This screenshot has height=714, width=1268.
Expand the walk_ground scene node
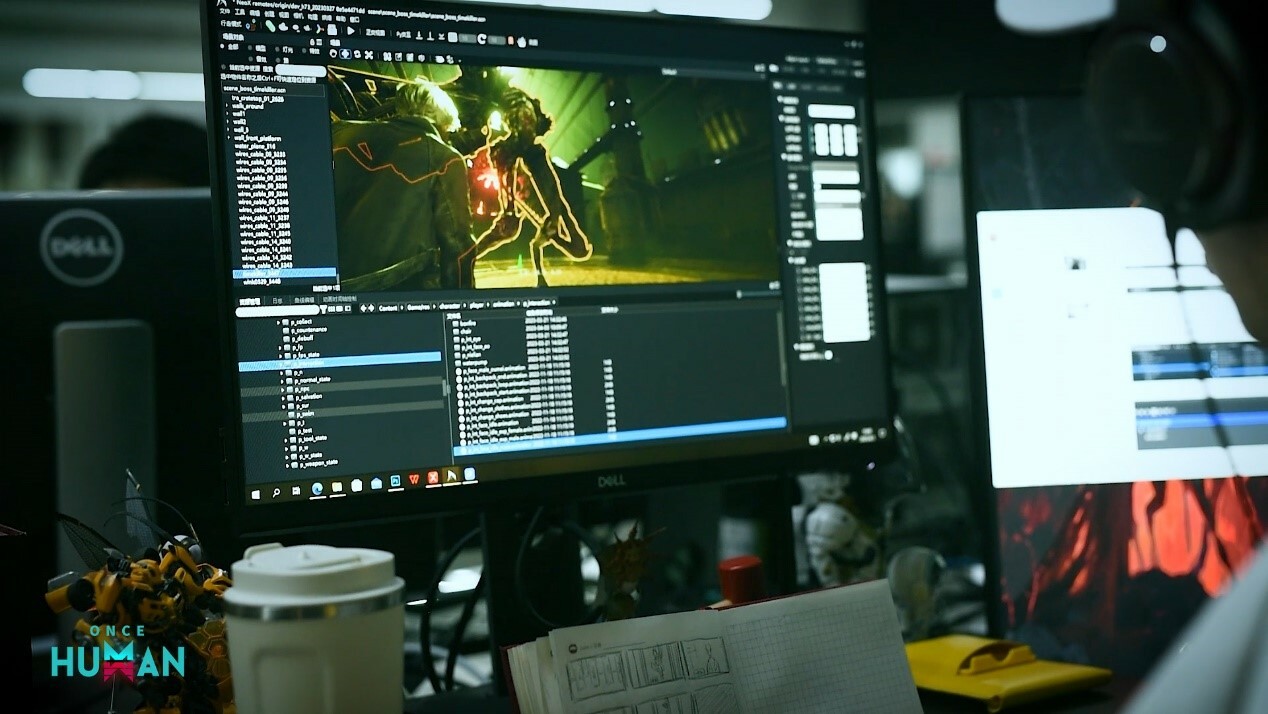(x=228, y=106)
